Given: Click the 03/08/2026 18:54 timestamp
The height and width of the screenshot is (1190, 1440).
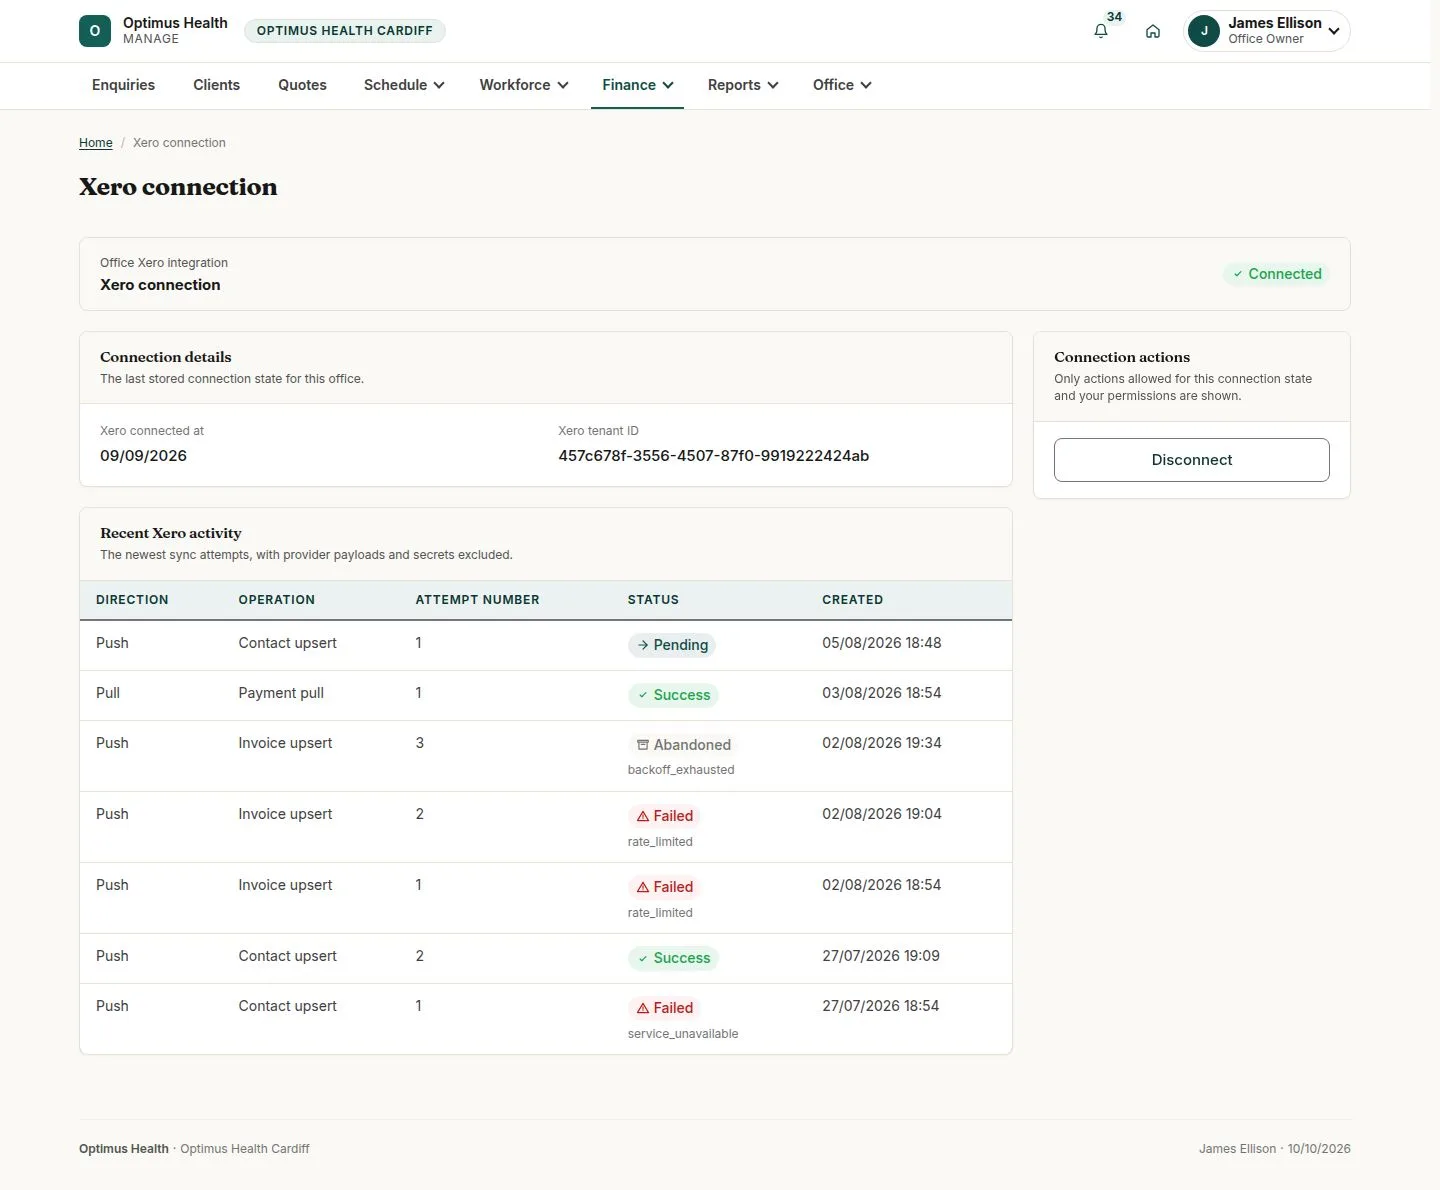Looking at the screenshot, I should coord(881,693).
